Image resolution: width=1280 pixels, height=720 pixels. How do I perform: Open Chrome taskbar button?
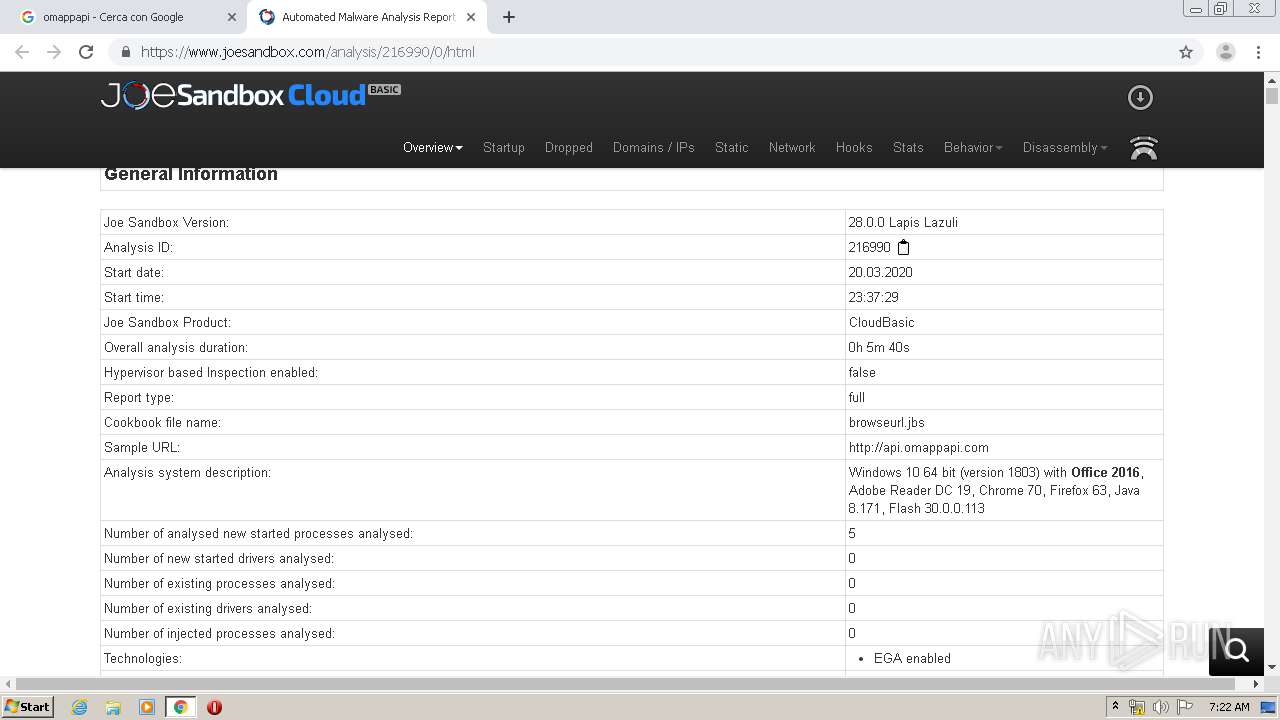coord(181,707)
